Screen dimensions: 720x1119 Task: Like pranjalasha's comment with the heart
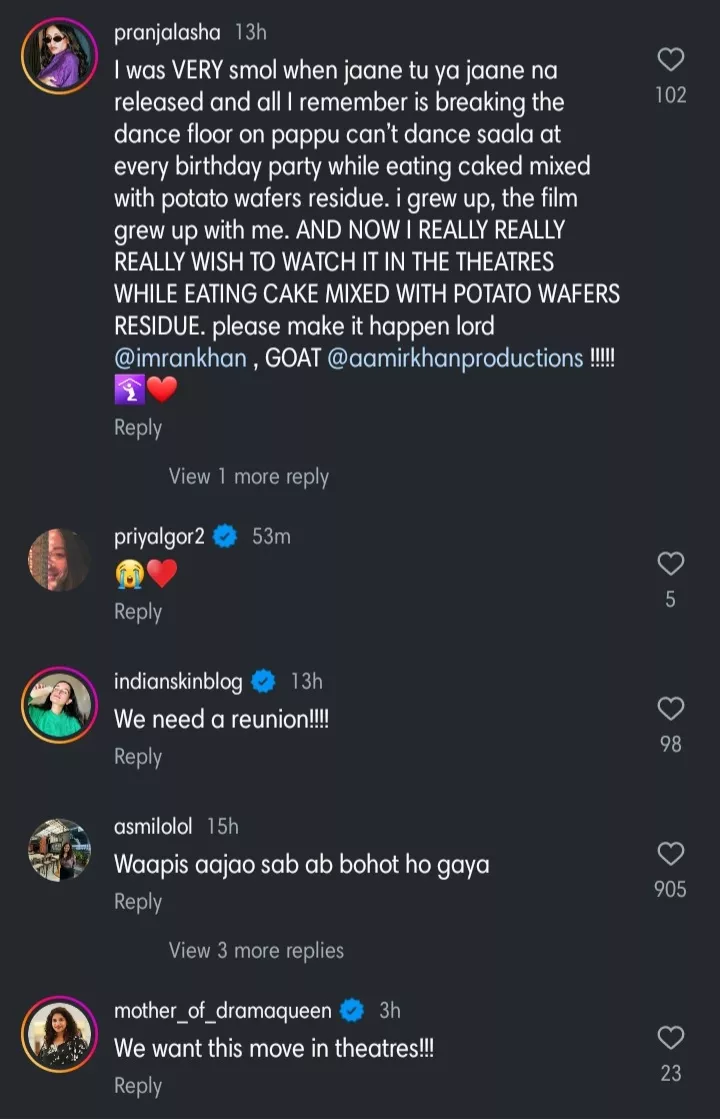tap(671, 60)
